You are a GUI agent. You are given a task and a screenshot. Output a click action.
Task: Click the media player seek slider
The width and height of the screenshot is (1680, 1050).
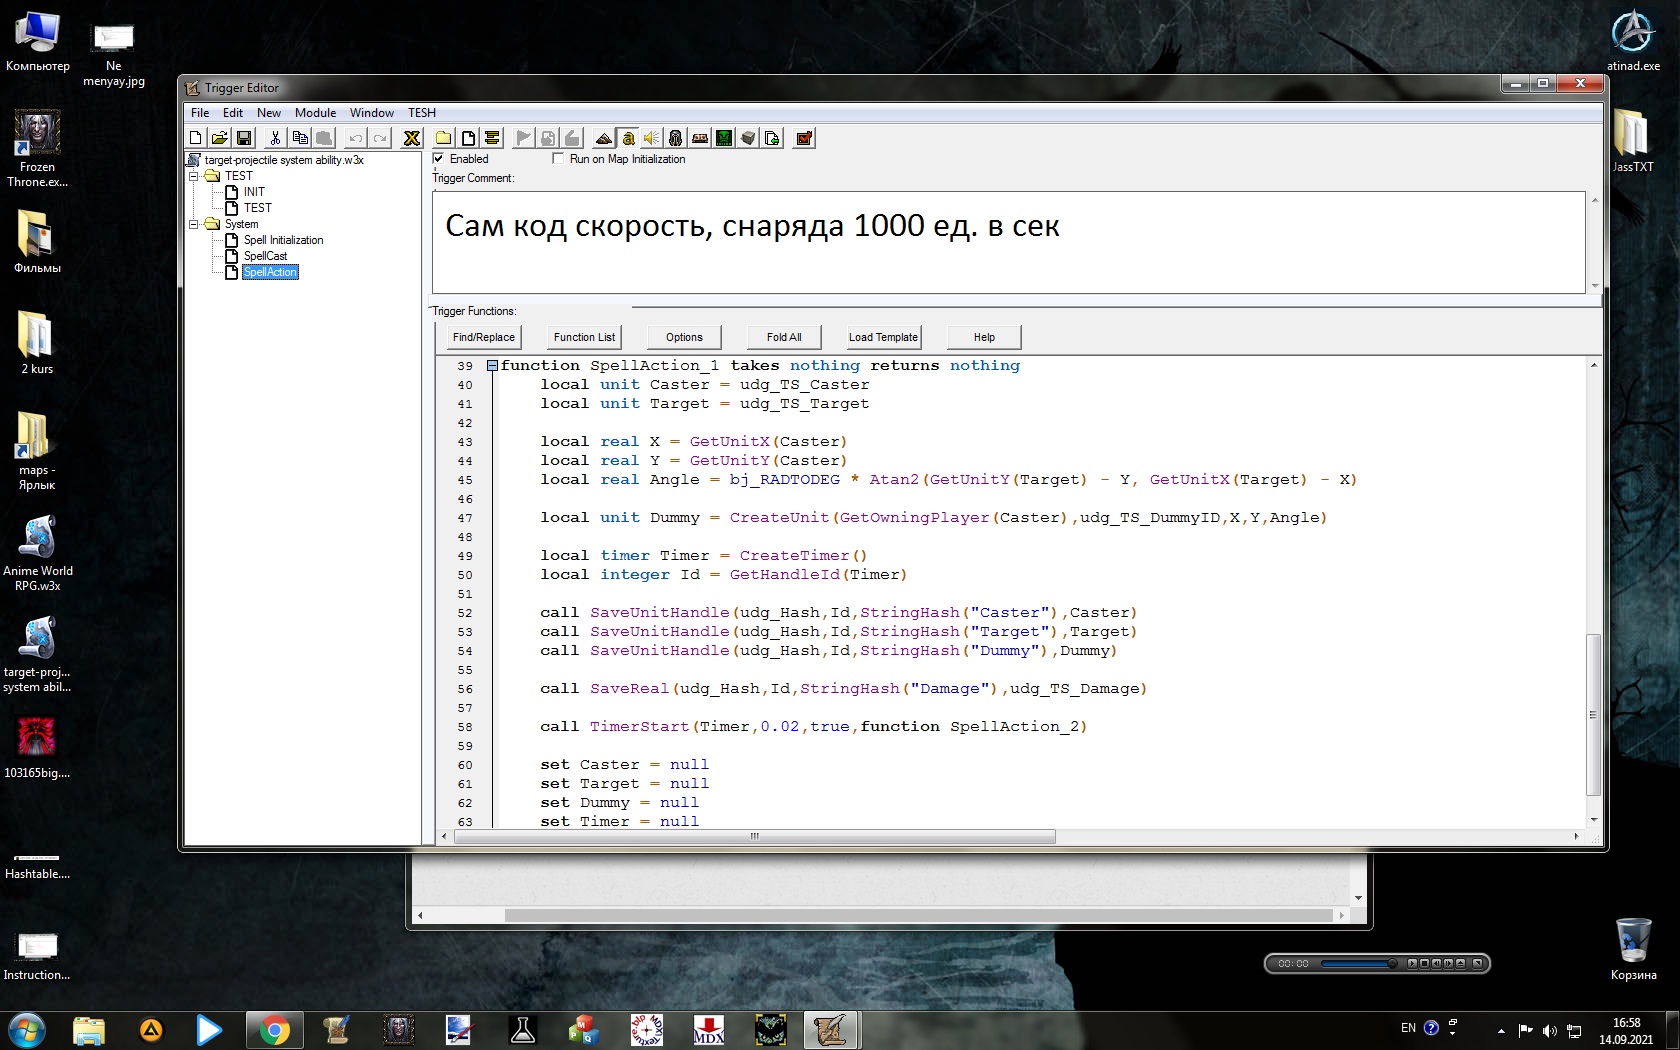click(x=1357, y=964)
